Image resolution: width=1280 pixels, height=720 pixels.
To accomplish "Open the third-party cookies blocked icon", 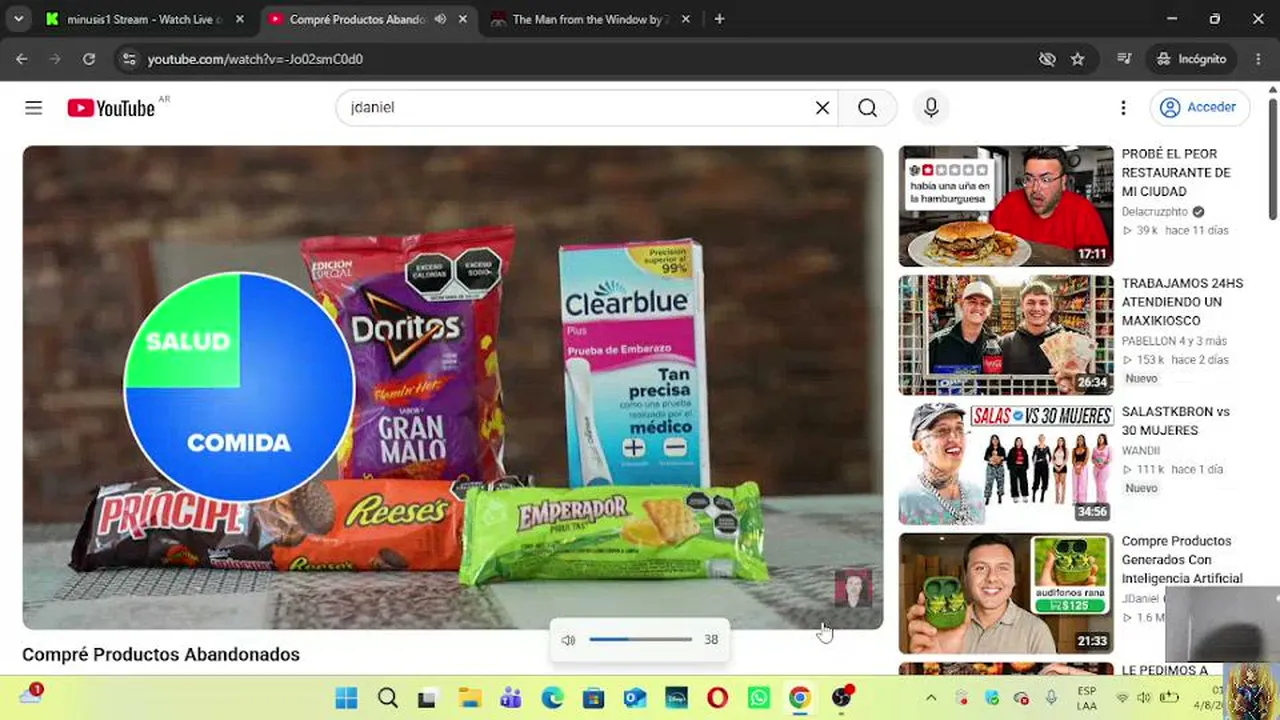I will (x=1047, y=59).
